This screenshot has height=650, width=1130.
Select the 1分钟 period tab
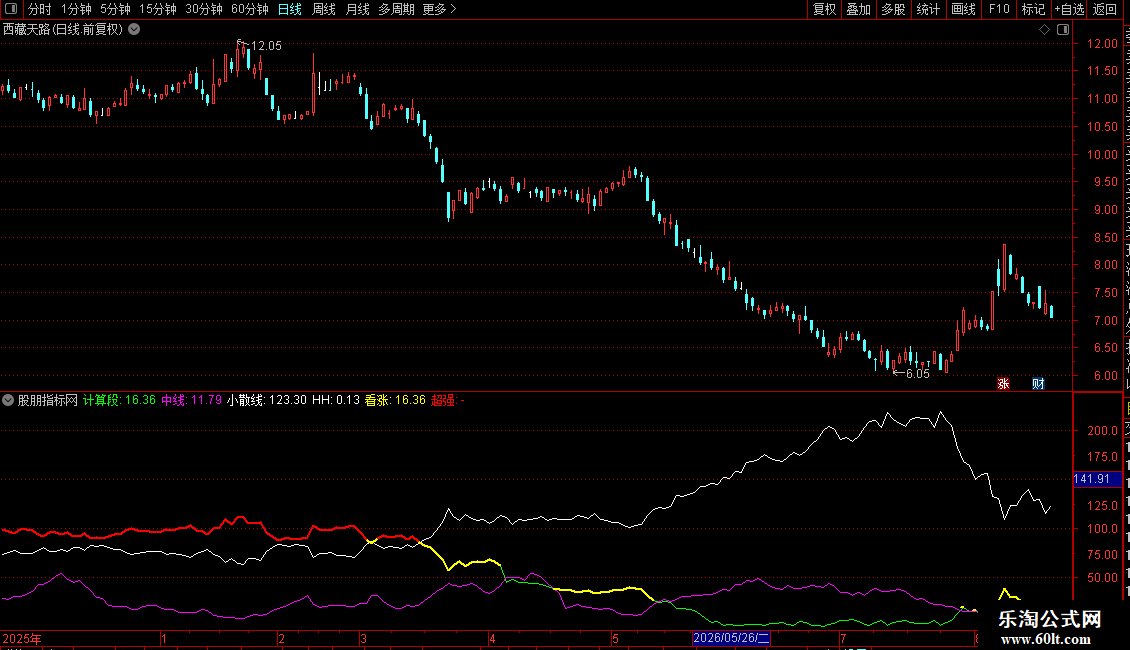76,9
